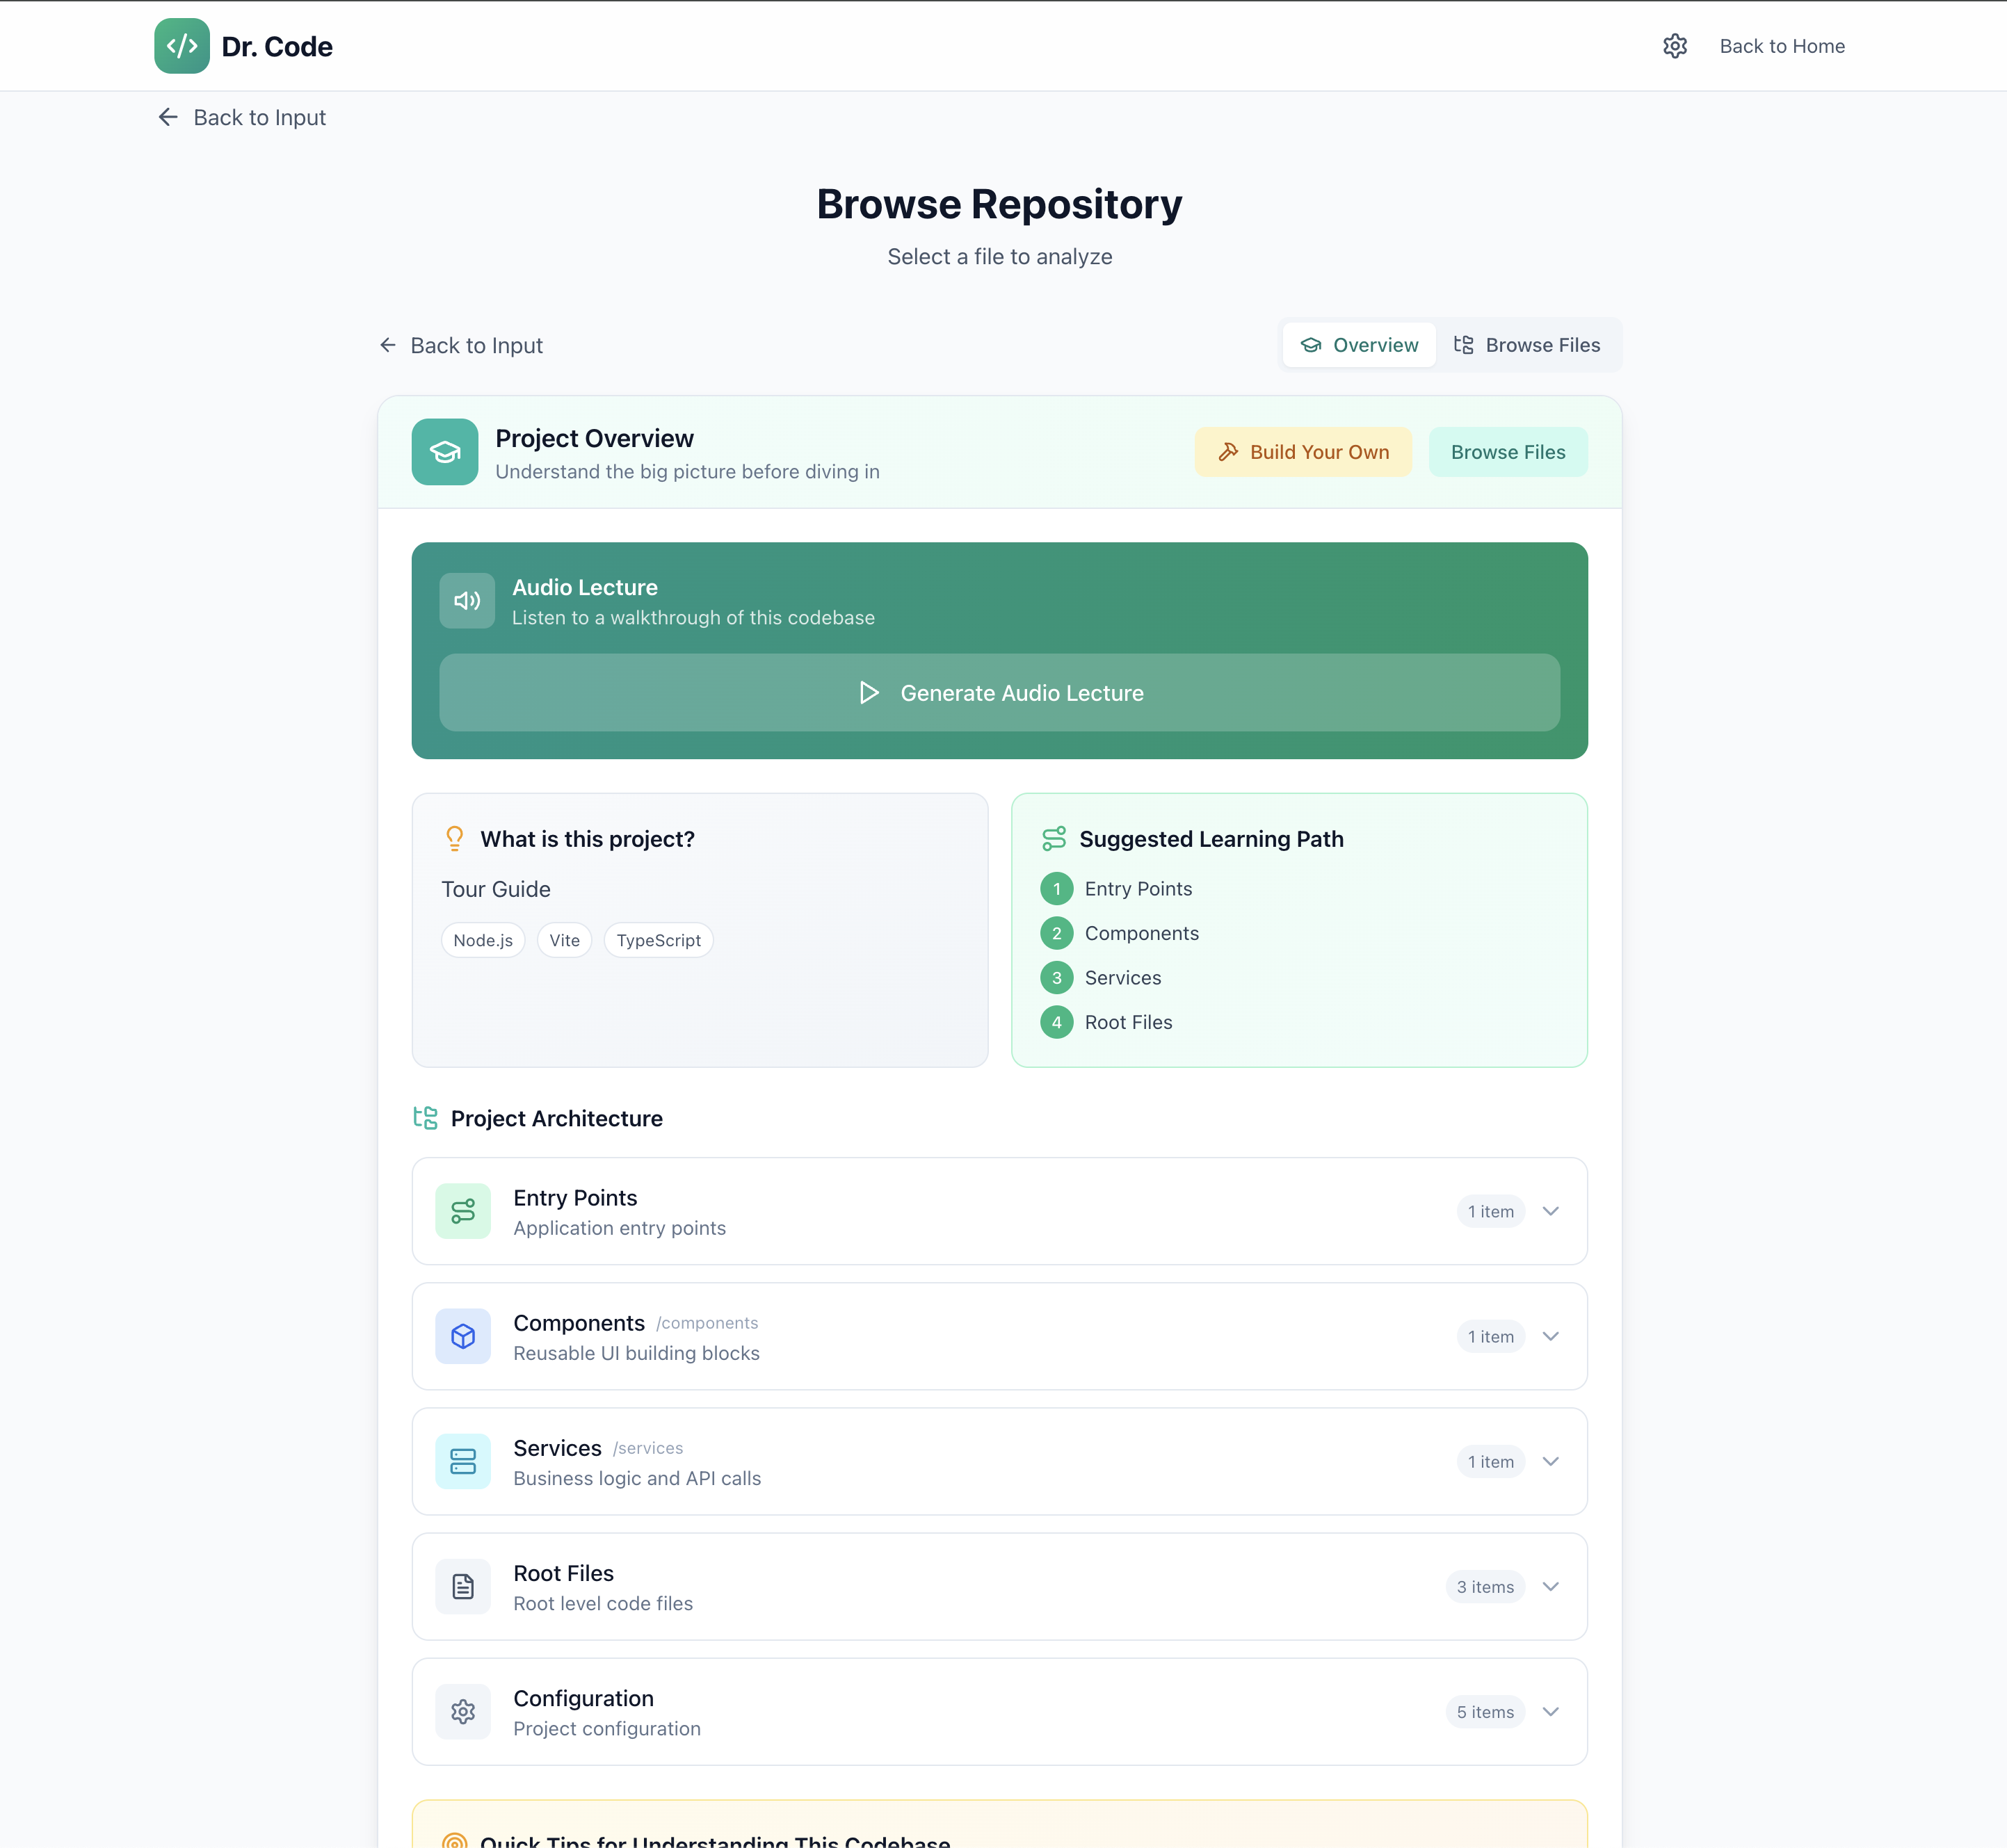Expand the Configuration section chevron
Viewport: 2007px width, 1848px height.
[x=1550, y=1711]
